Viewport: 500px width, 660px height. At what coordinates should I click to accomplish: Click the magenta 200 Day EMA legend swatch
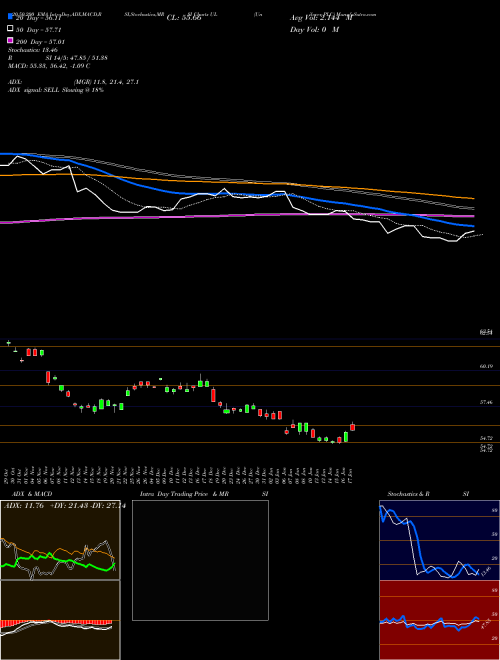[x=10, y=40]
